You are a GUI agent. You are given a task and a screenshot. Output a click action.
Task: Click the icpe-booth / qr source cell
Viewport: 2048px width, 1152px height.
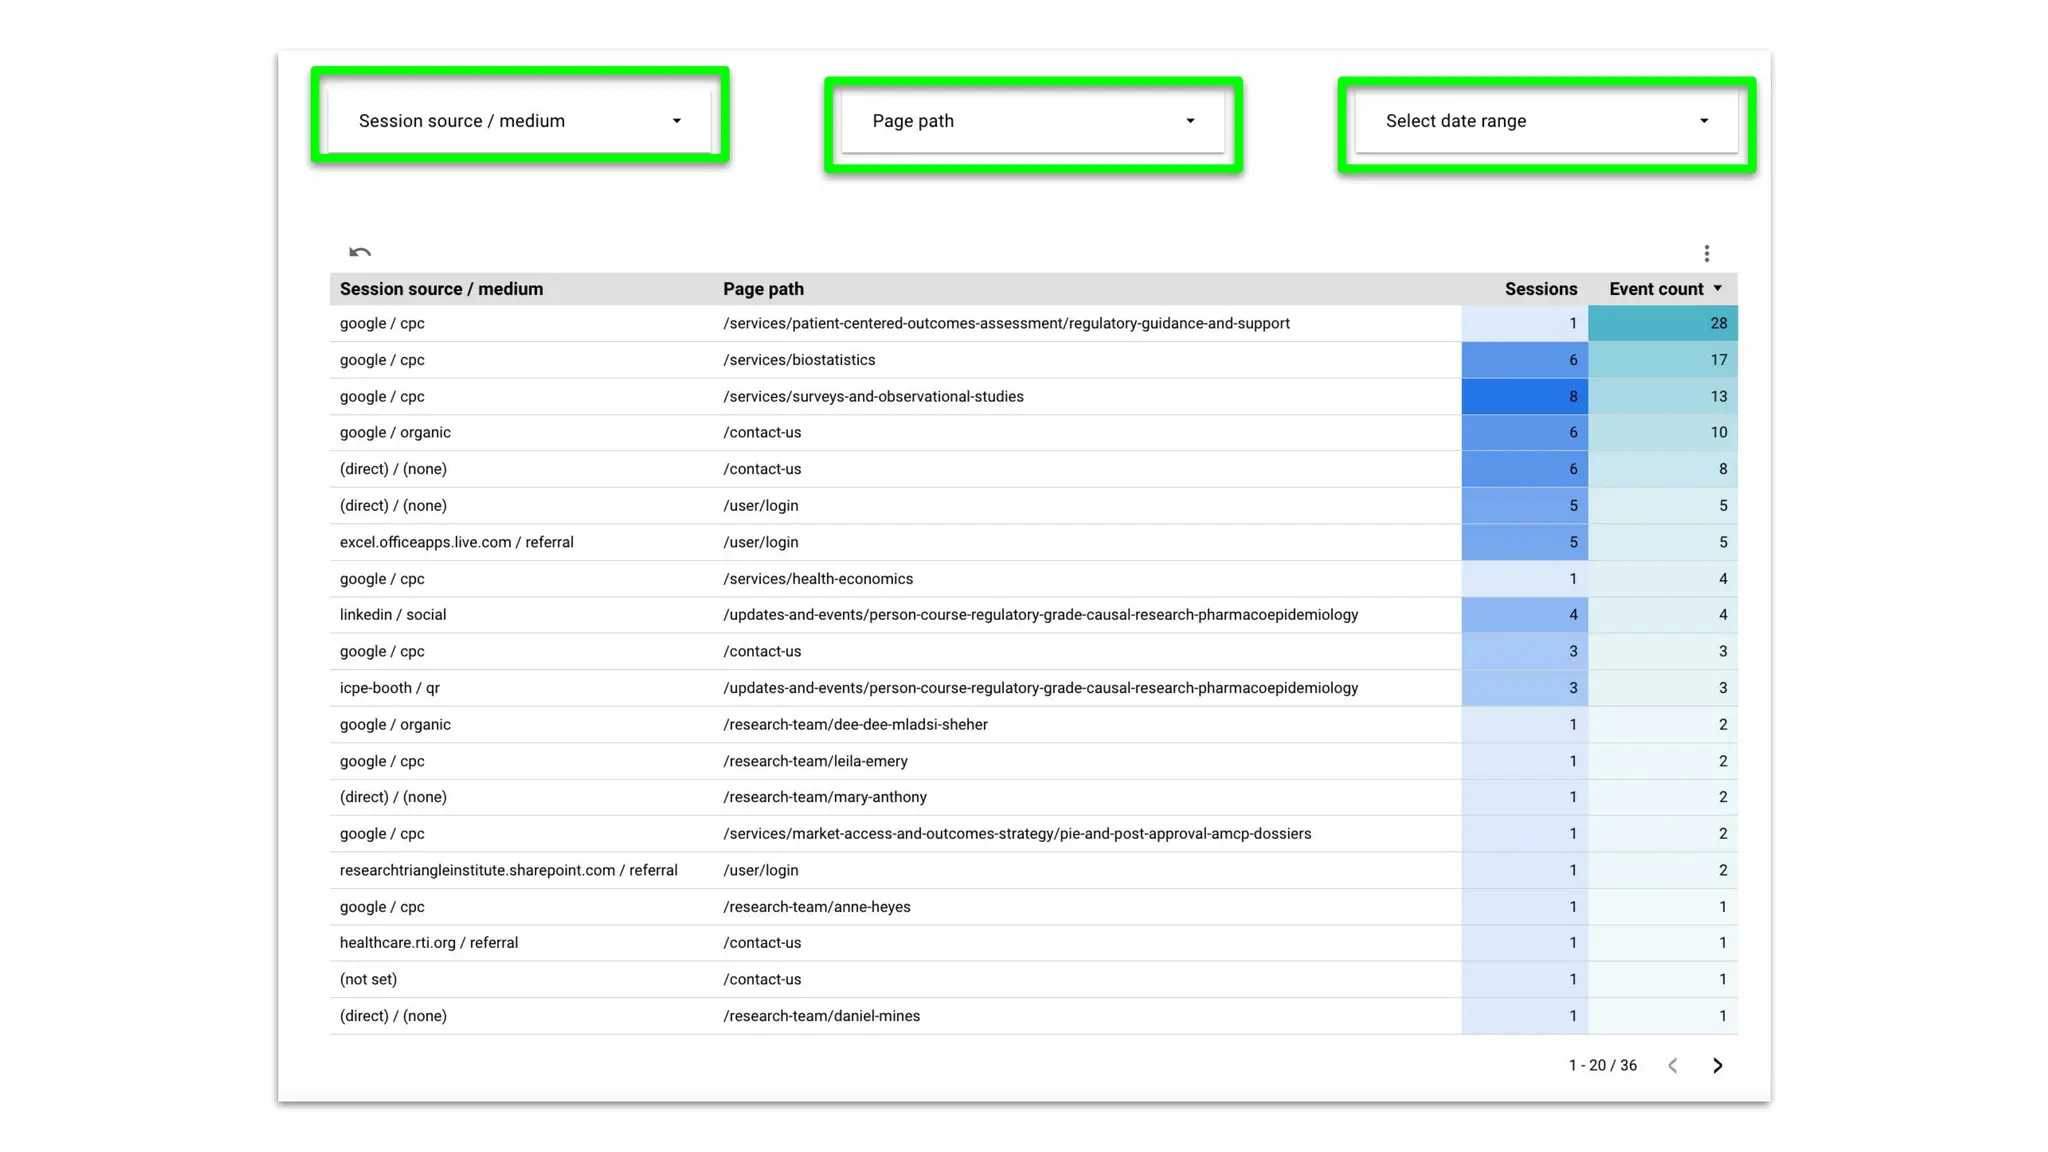click(x=389, y=688)
